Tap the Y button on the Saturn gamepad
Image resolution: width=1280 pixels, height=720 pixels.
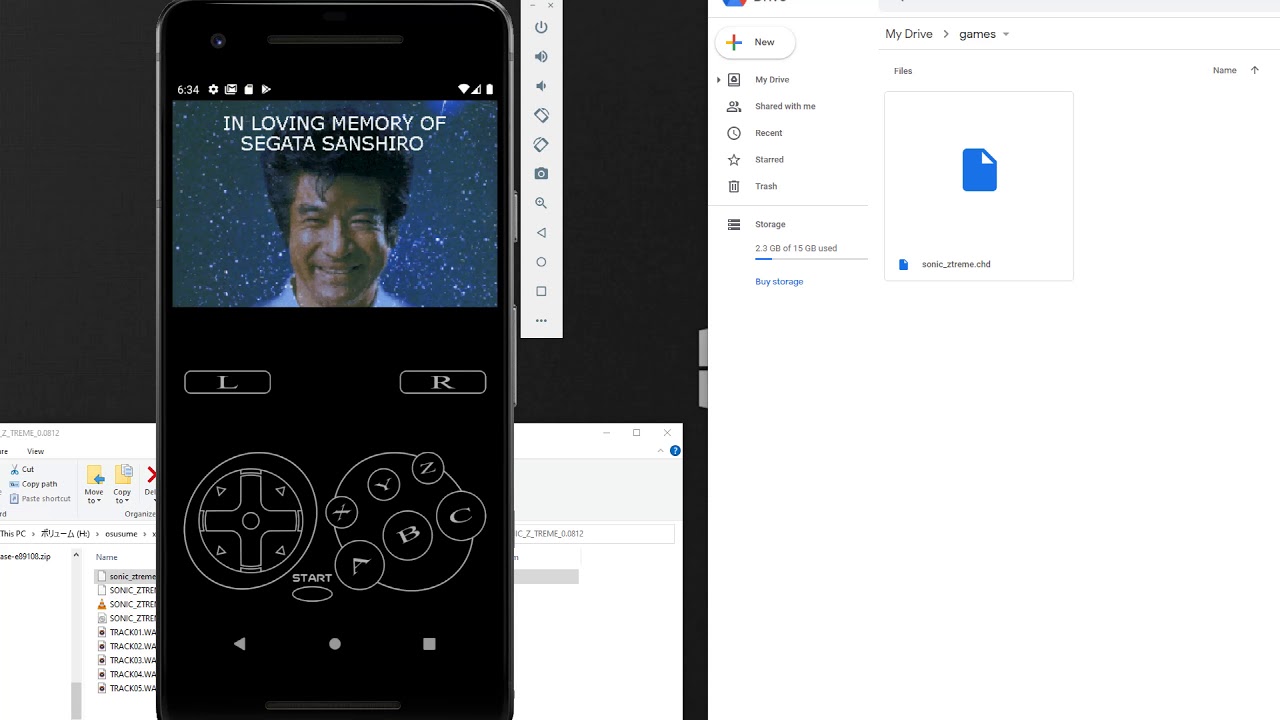coord(383,485)
